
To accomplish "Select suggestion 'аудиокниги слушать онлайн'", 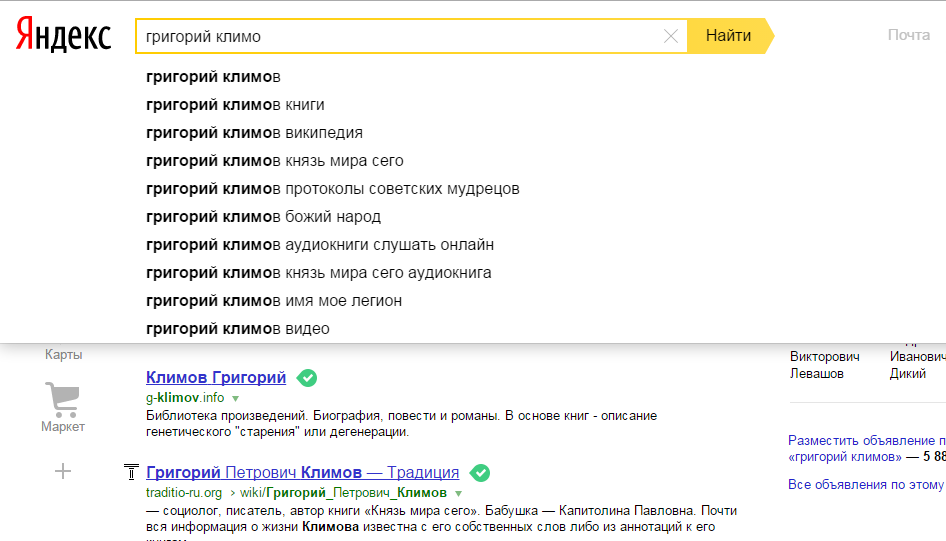I will pos(389,245).
